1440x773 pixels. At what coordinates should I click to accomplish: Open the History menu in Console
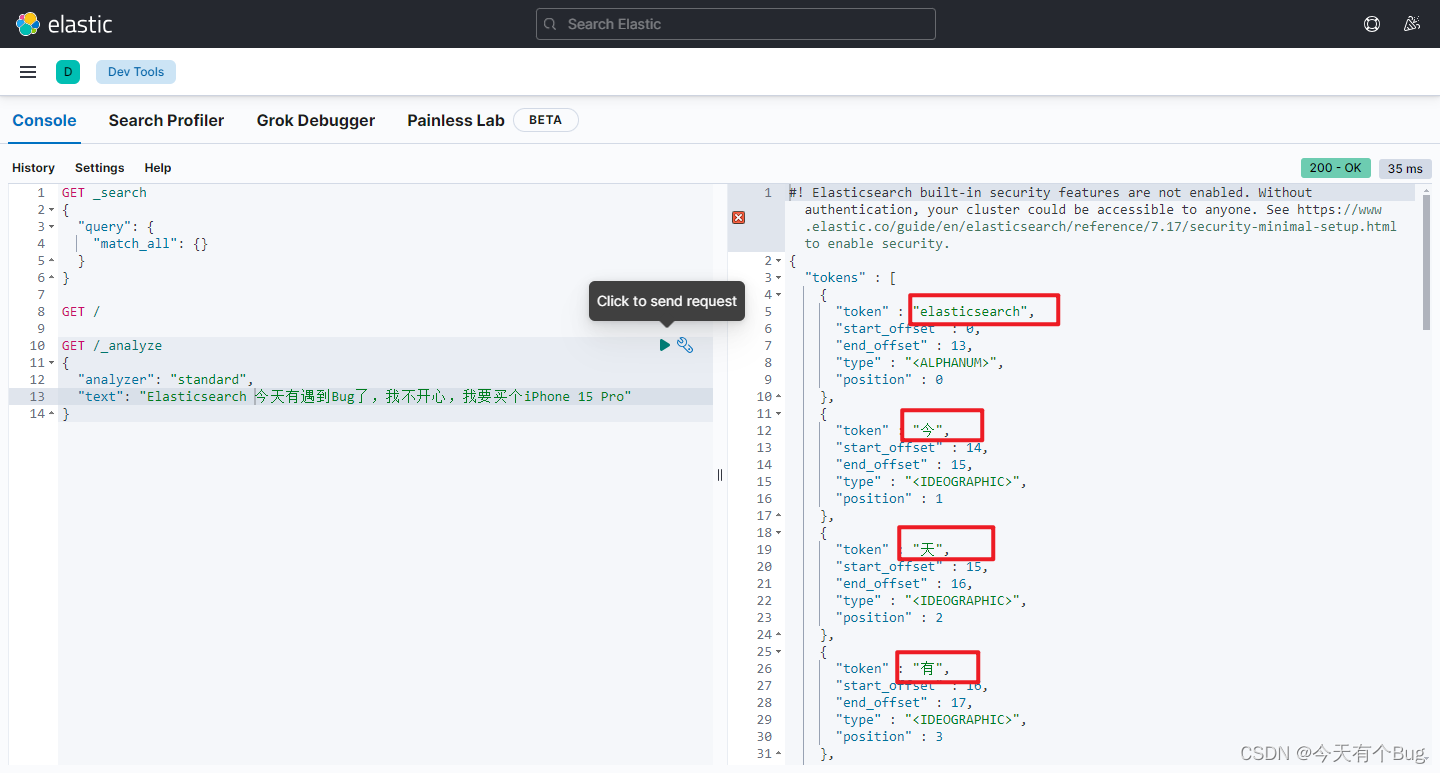[33, 168]
